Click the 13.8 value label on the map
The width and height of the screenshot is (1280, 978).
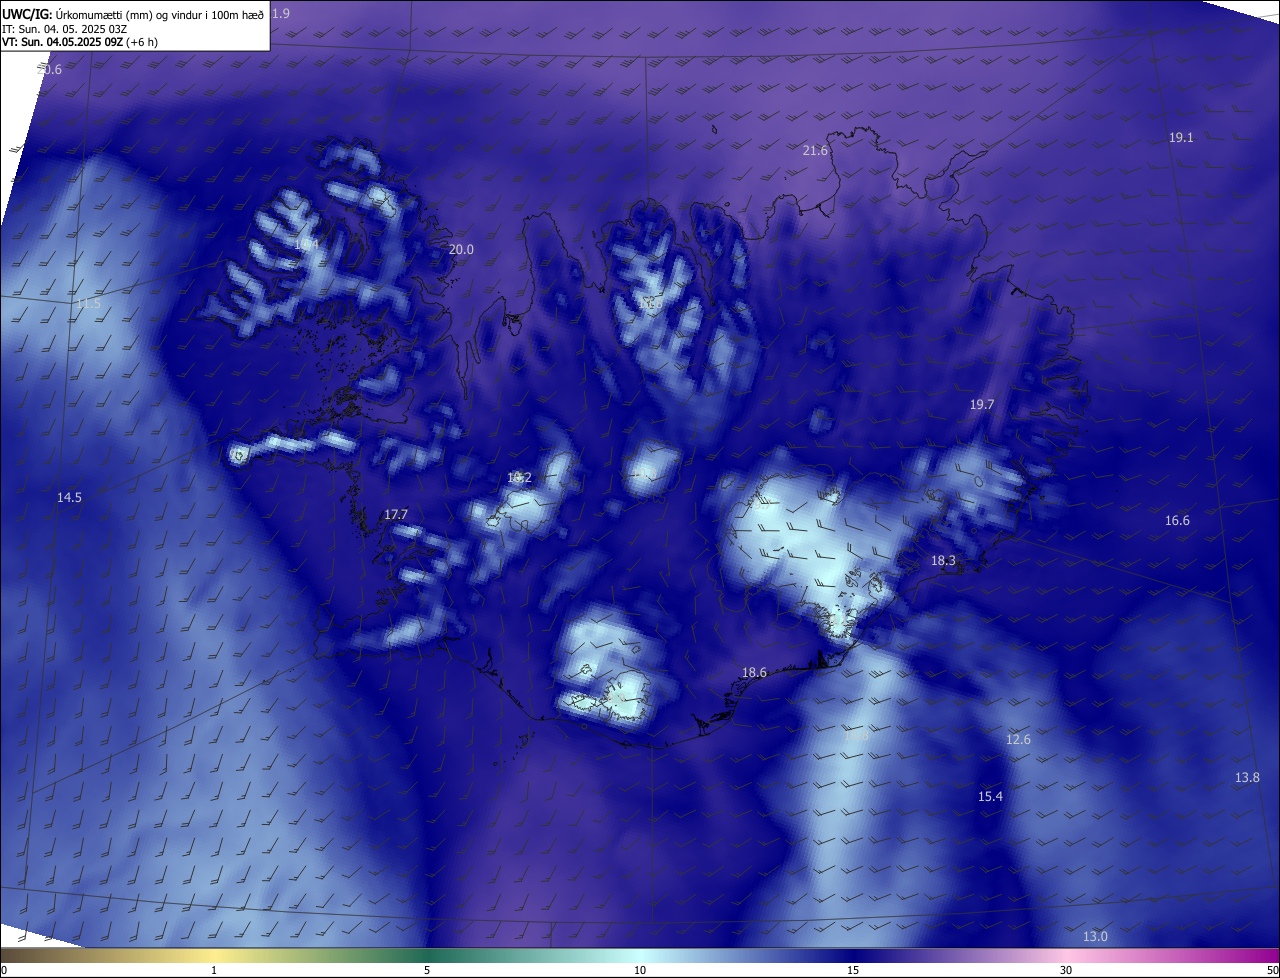(x=1247, y=777)
